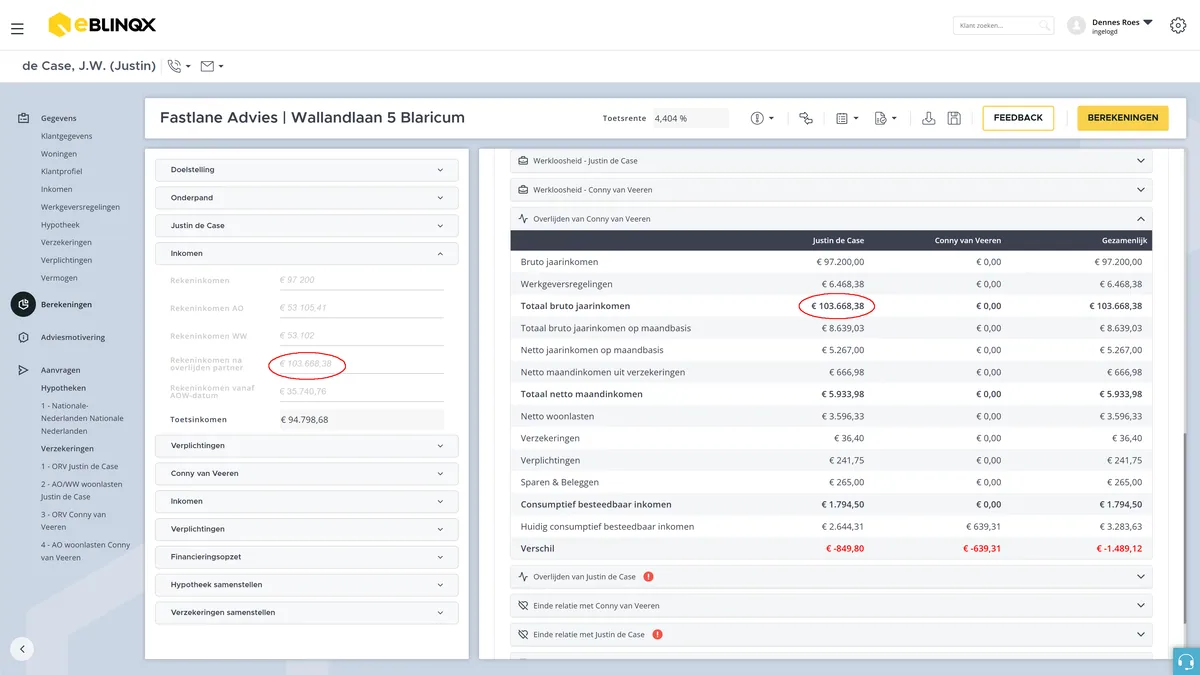Click the swap arrows toolbar icon
The image size is (1200, 675).
tap(806, 118)
